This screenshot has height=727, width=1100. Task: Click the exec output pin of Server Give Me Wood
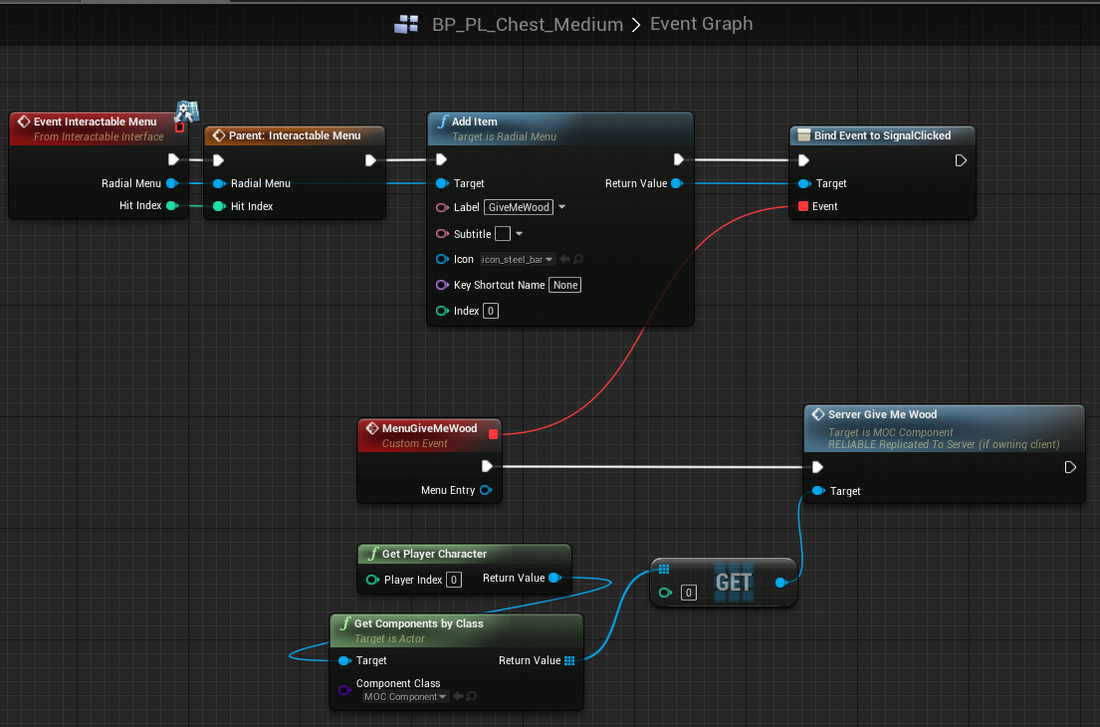pos(1070,467)
